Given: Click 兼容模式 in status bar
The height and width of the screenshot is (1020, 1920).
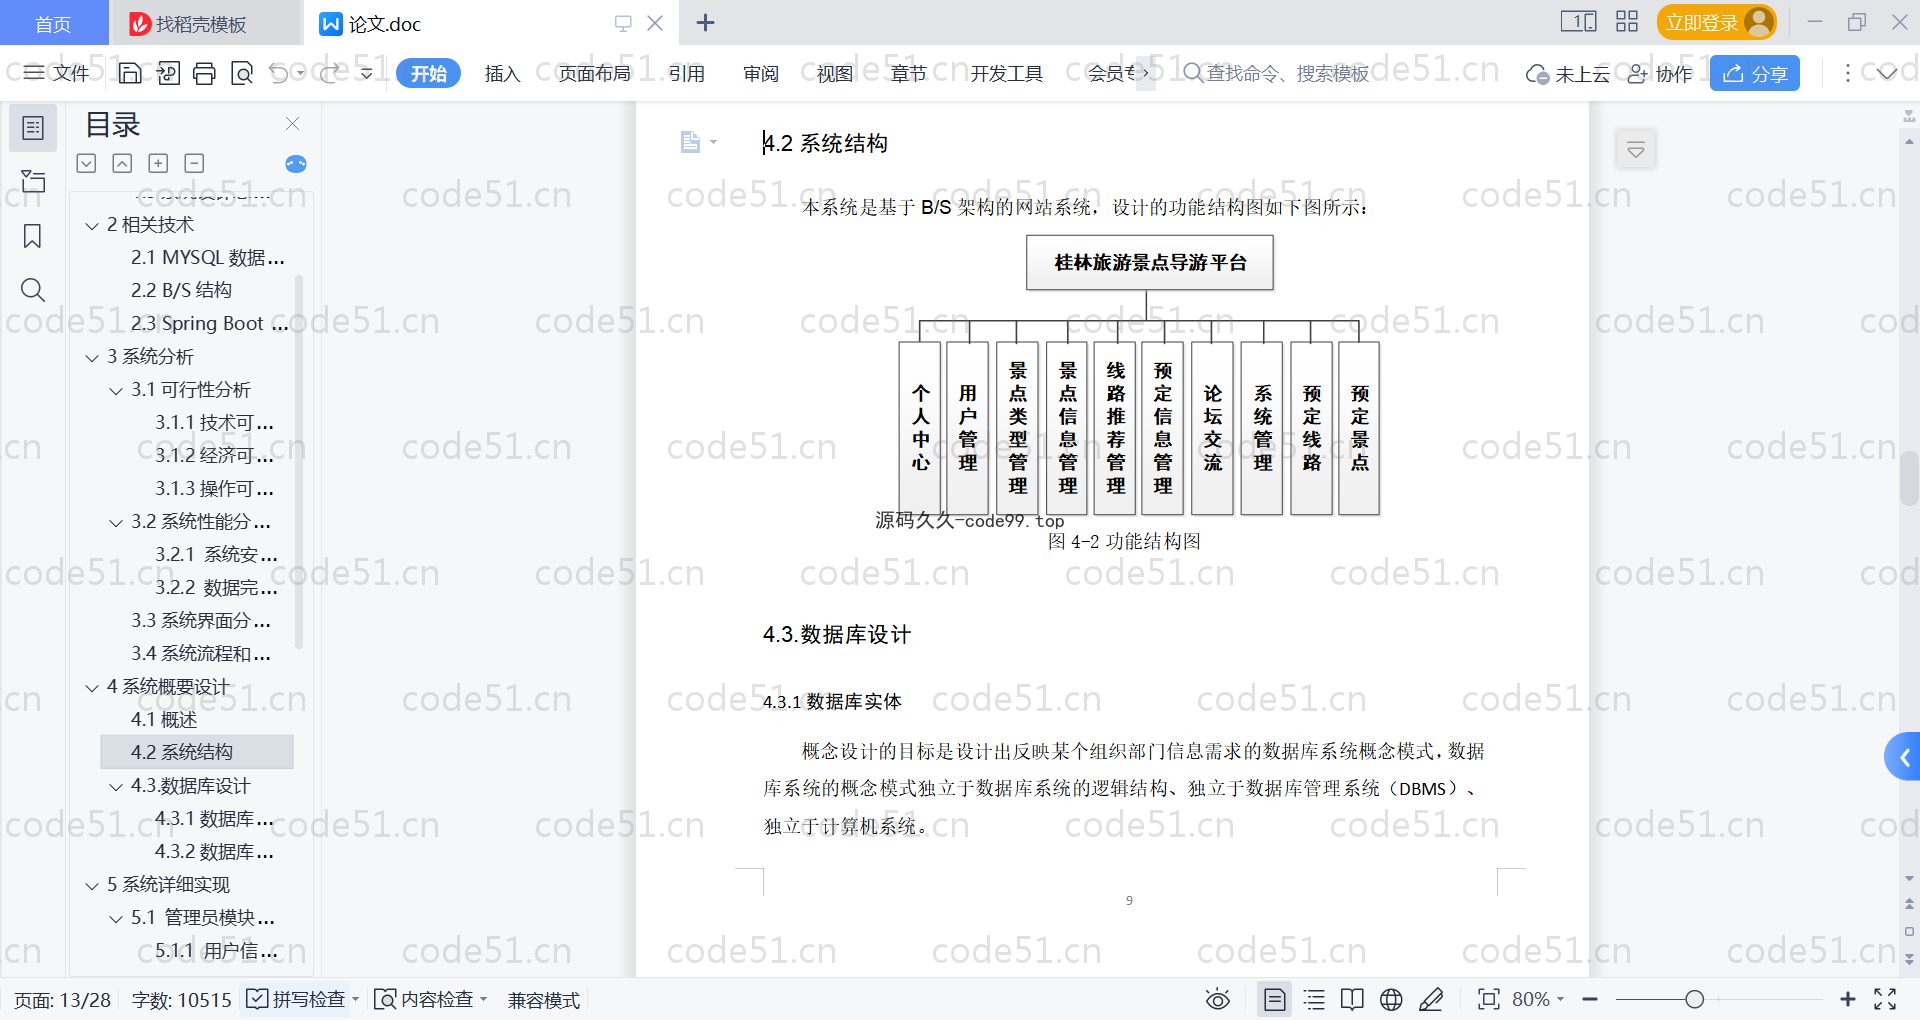Looking at the screenshot, I should point(544,1000).
